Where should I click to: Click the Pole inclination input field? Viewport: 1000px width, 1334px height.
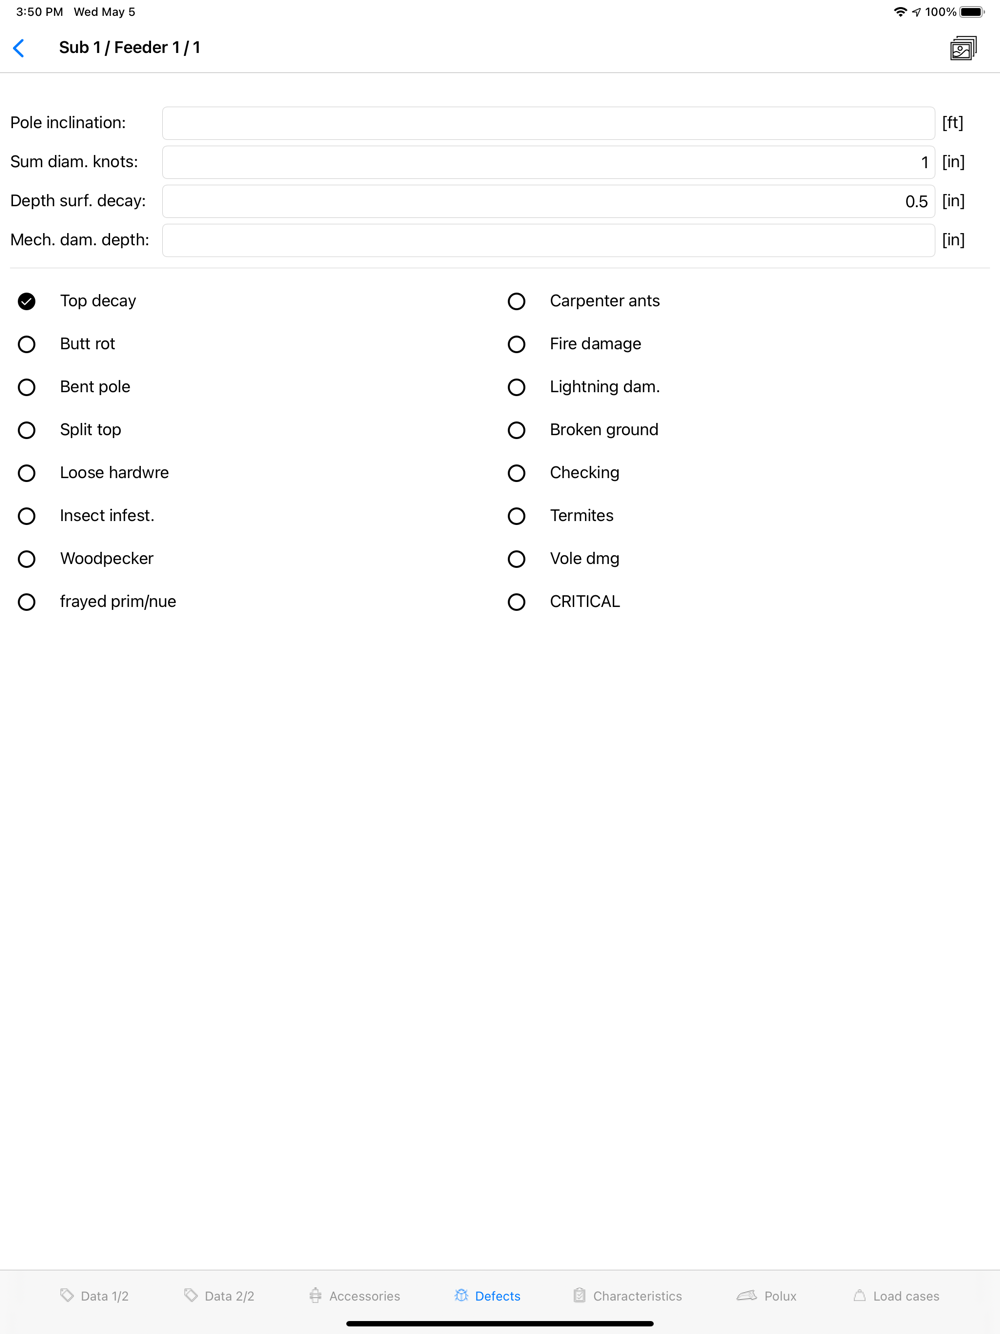point(548,123)
